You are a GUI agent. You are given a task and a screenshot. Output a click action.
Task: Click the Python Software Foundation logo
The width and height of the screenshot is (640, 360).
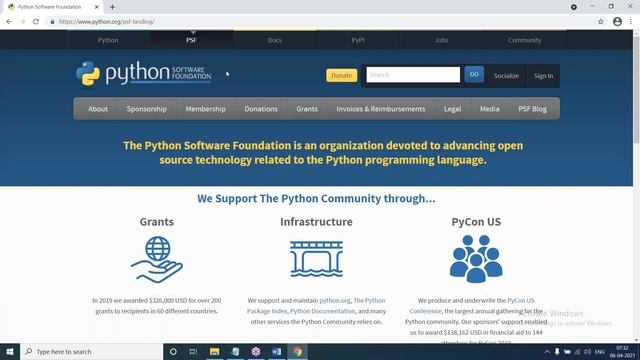pos(143,73)
